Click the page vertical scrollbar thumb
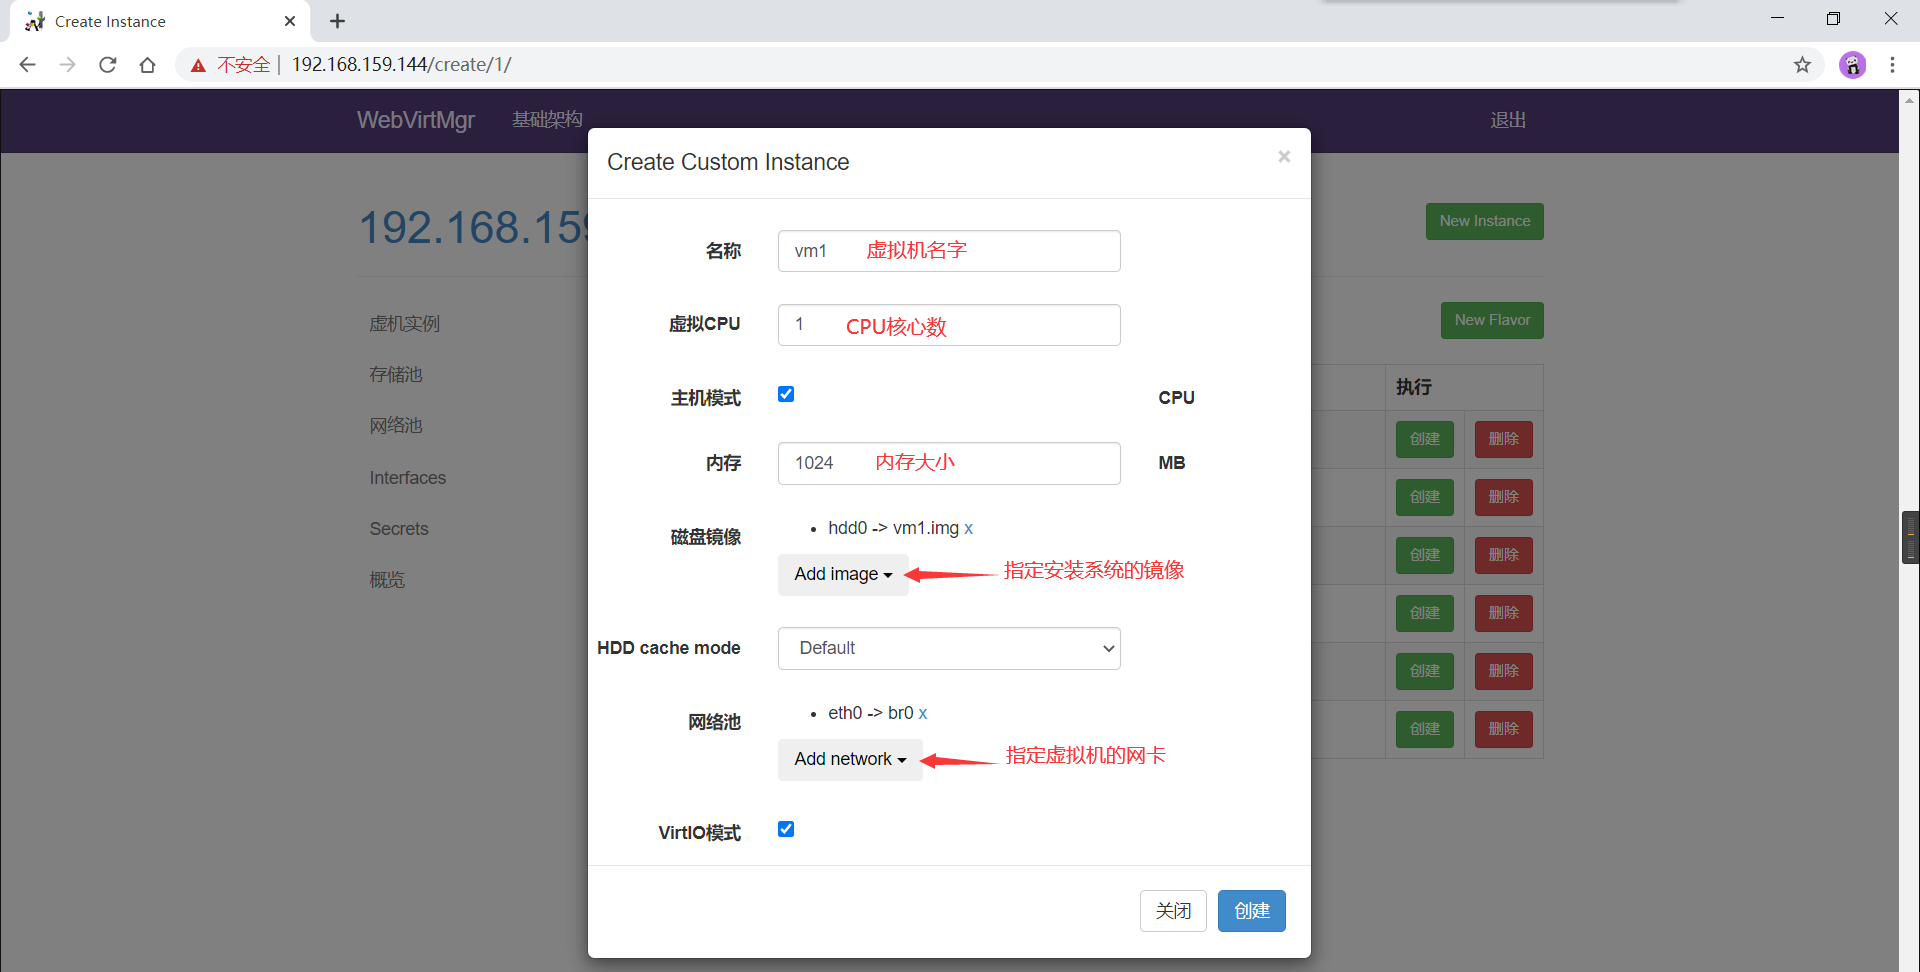1920x972 pixels. tap(1910, 538)
